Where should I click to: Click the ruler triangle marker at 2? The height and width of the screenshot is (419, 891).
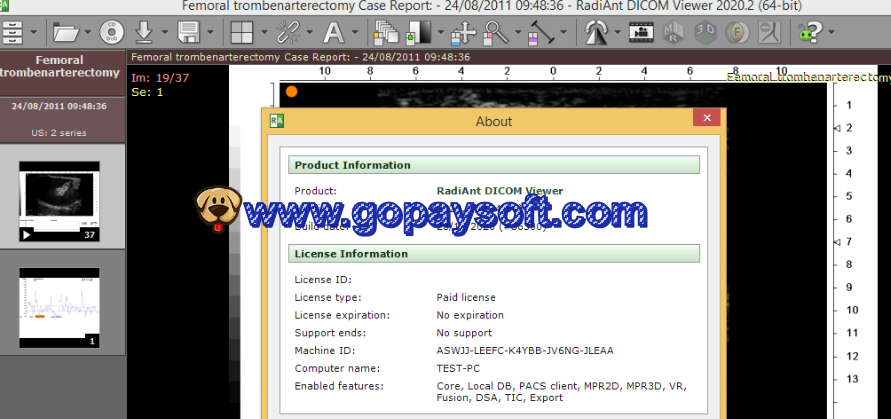pyautogui.click(x=836, y=128)
